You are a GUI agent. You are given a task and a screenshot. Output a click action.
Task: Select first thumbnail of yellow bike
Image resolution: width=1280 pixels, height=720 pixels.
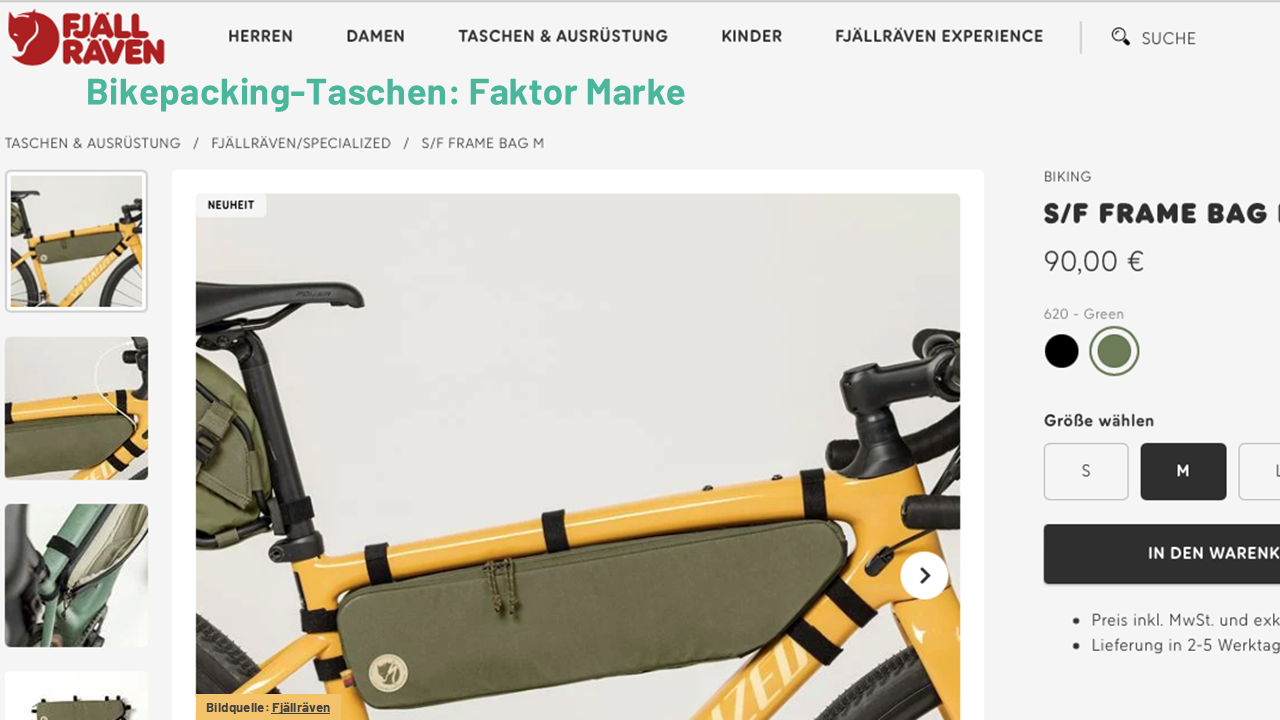point(76,241)
